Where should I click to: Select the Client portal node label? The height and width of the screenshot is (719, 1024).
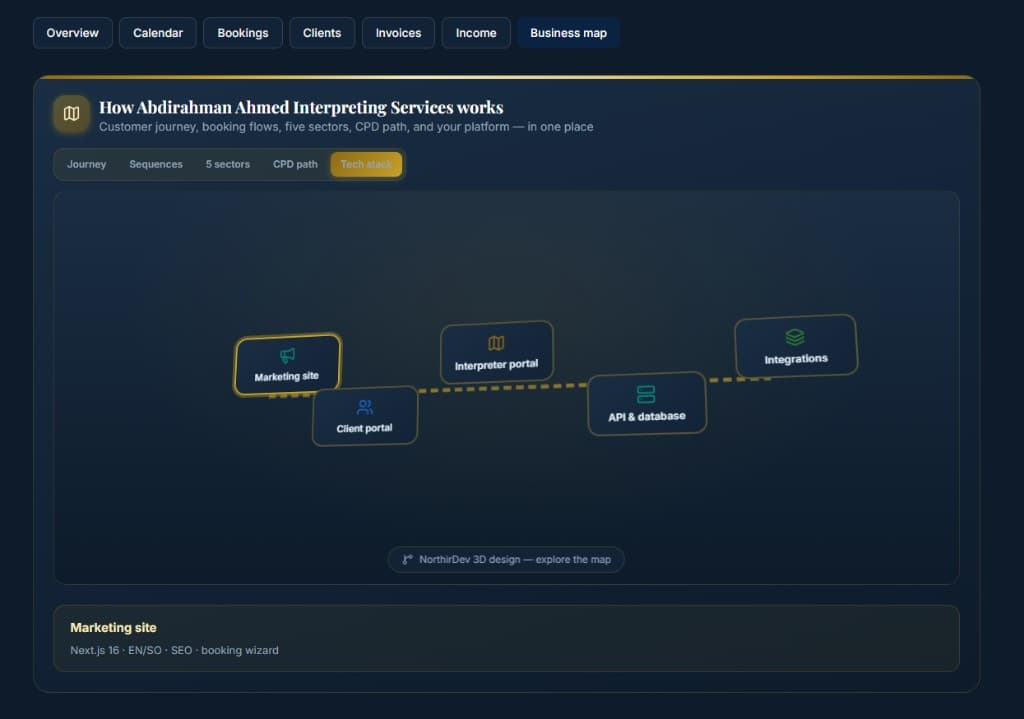click(364, 428)
